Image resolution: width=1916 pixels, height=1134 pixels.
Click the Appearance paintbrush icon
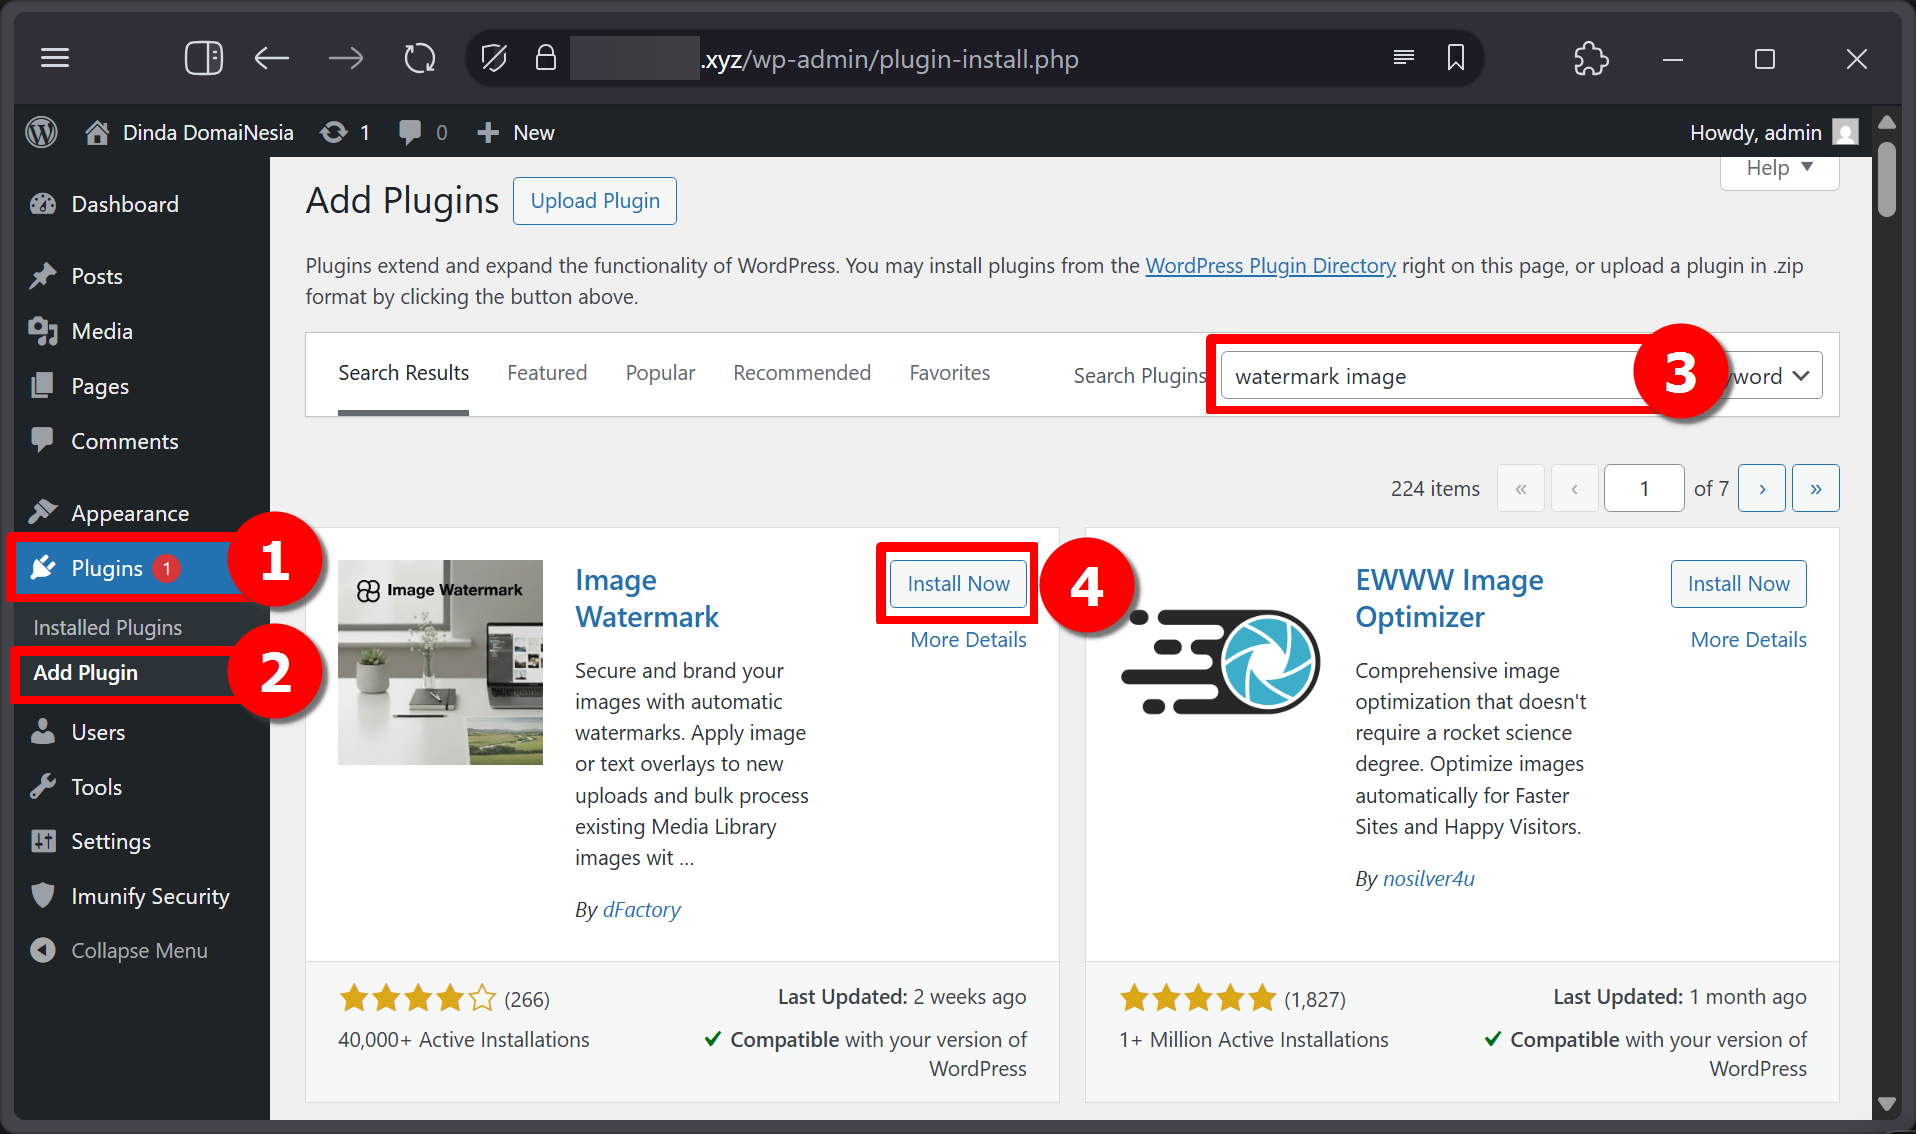pos(43,512)
